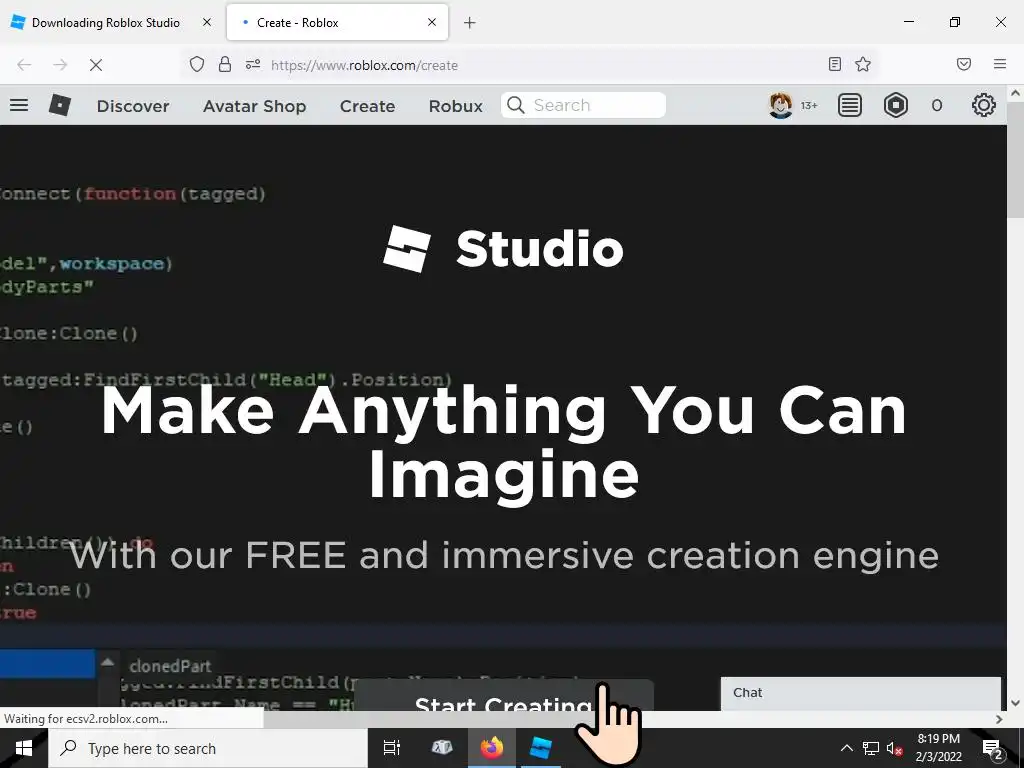The width and height of the screenshot is (1024, 768).
Task: Click the Robux hexagon icon
Action: pyautogui.click(x=895, y=105)
